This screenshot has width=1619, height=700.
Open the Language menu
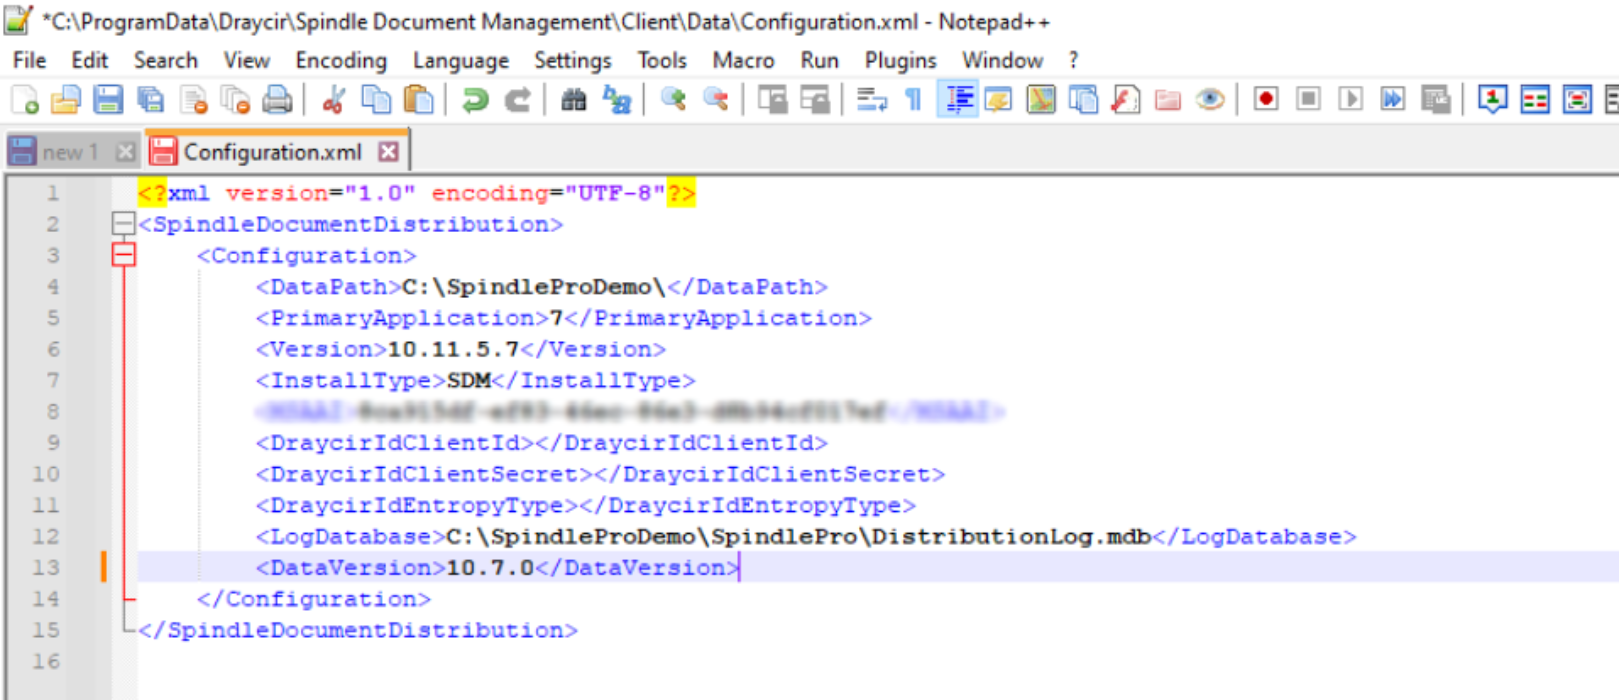[460, 60]
